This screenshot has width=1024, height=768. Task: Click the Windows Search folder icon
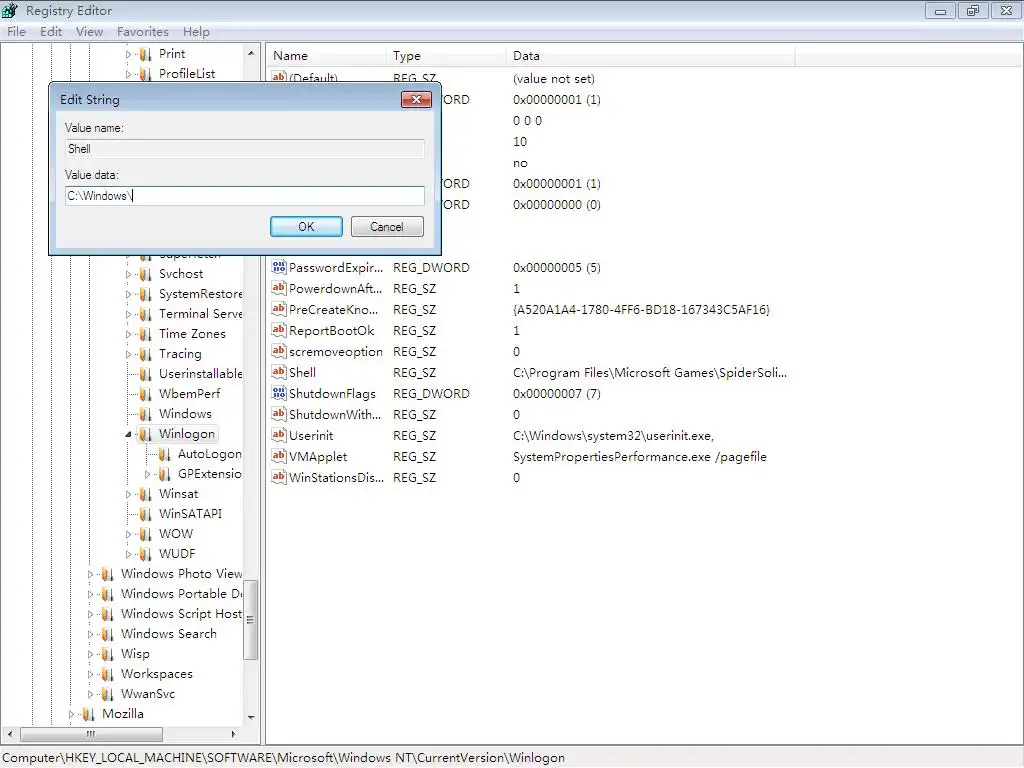click(x=108, y=634)
